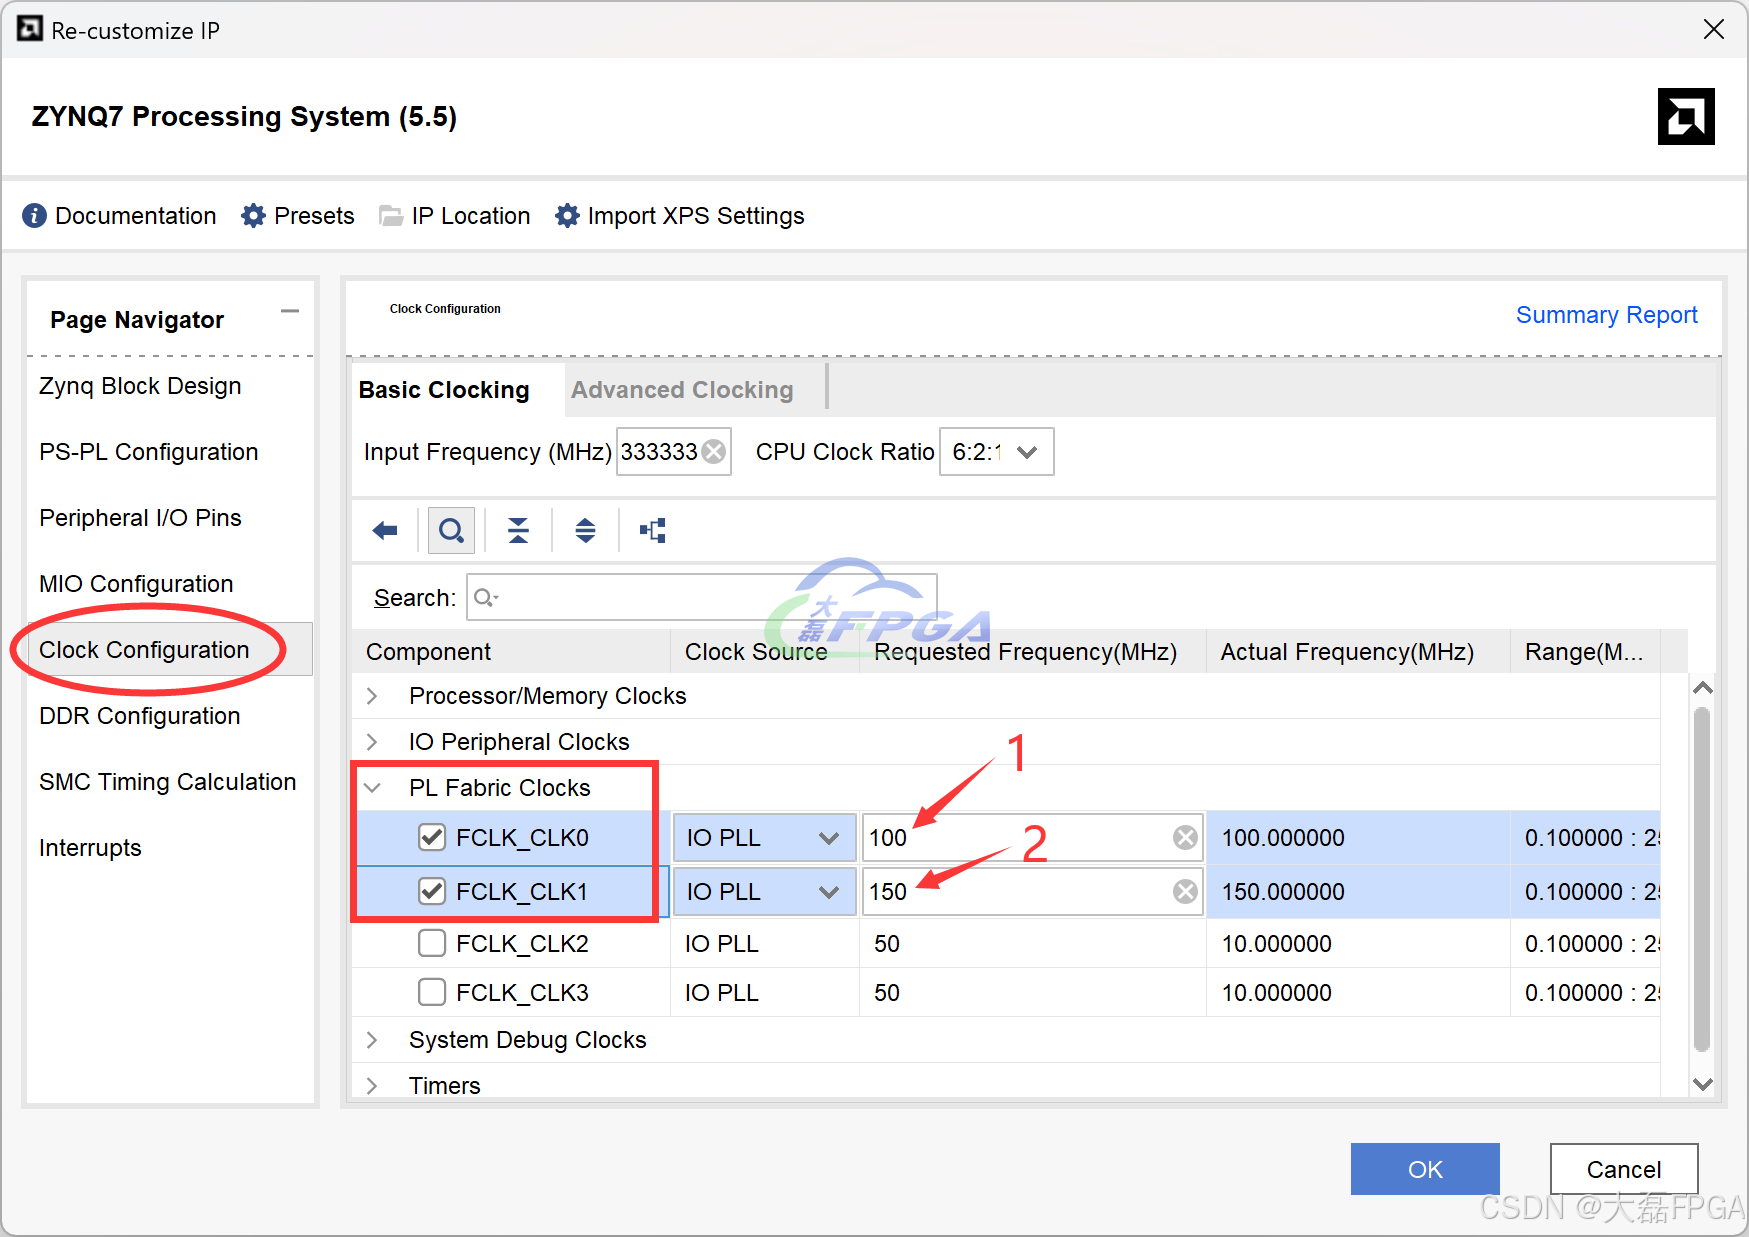
Task: Open DDR Configuration page
Action: click(140, 716)
